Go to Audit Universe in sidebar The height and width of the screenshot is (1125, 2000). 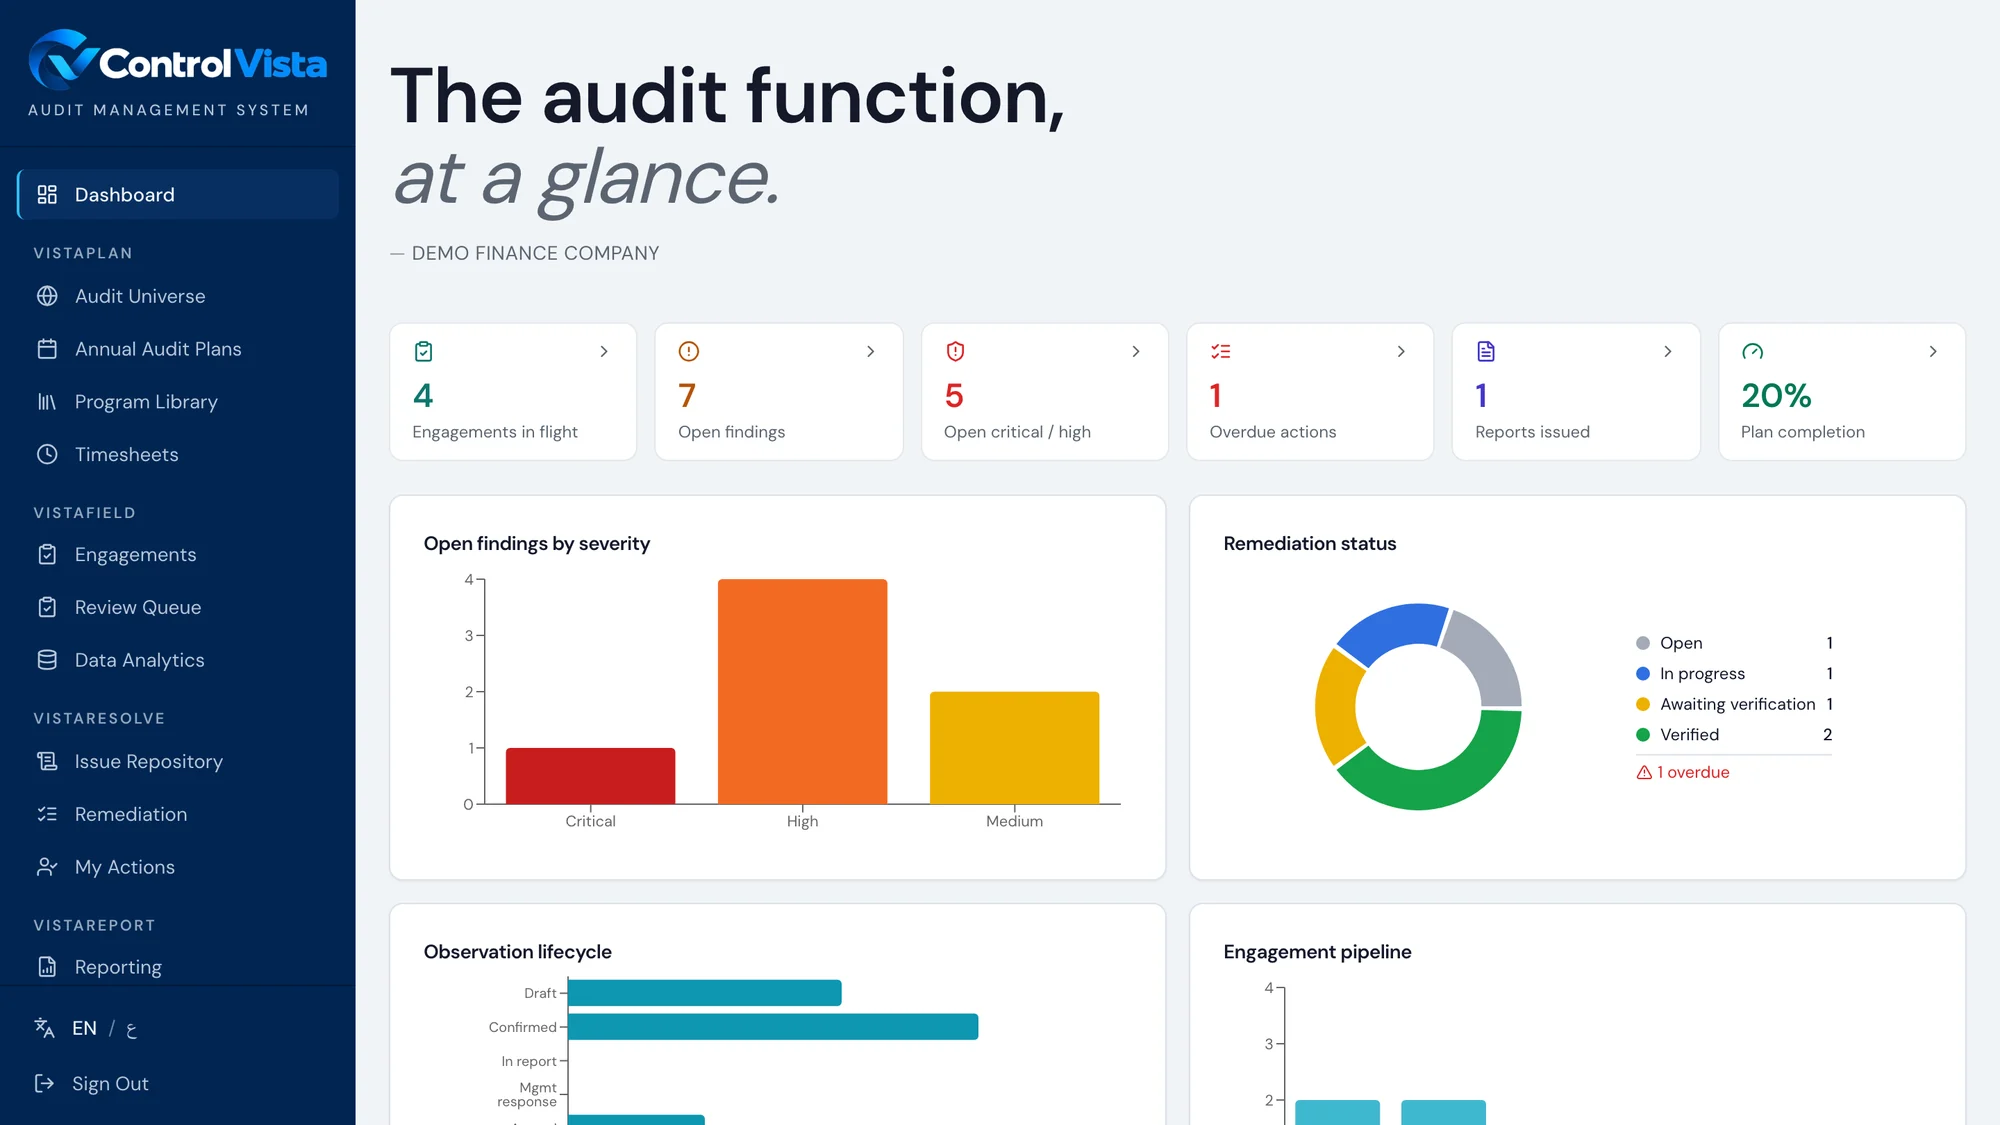[x=177, y=296]
